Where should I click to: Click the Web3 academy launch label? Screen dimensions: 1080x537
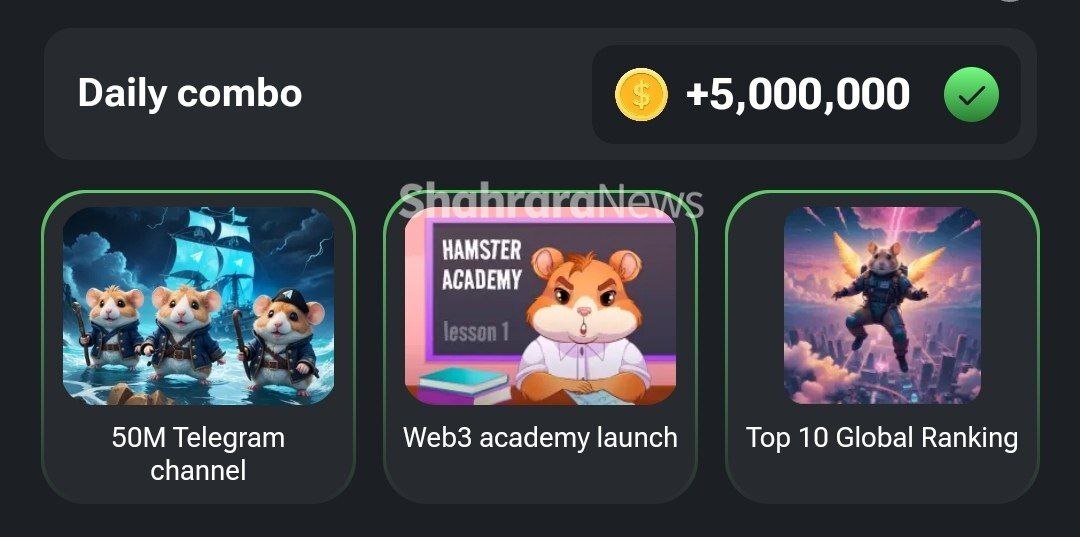pyautogui.click(x=540, y=438)
